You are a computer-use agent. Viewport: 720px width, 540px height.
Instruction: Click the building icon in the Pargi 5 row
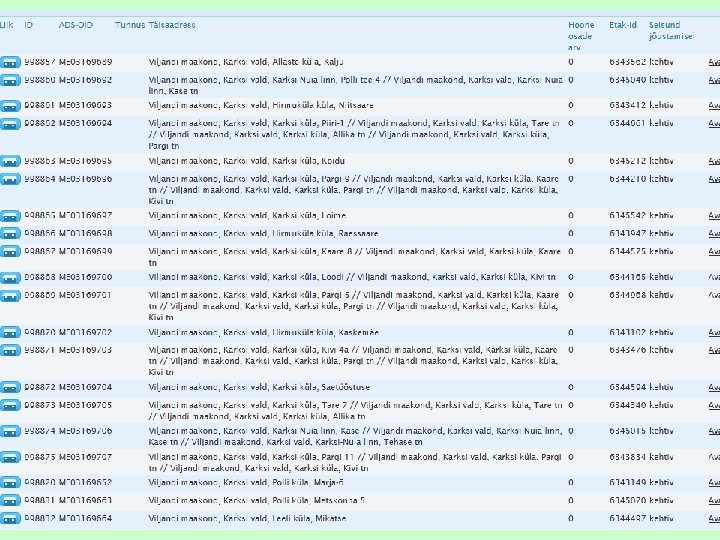10,295
